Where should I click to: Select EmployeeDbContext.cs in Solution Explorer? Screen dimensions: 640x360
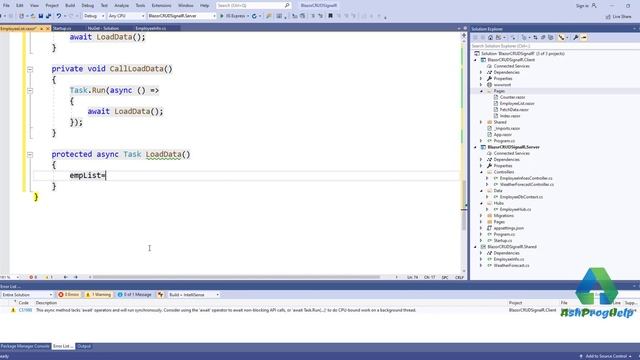point(521,197)
